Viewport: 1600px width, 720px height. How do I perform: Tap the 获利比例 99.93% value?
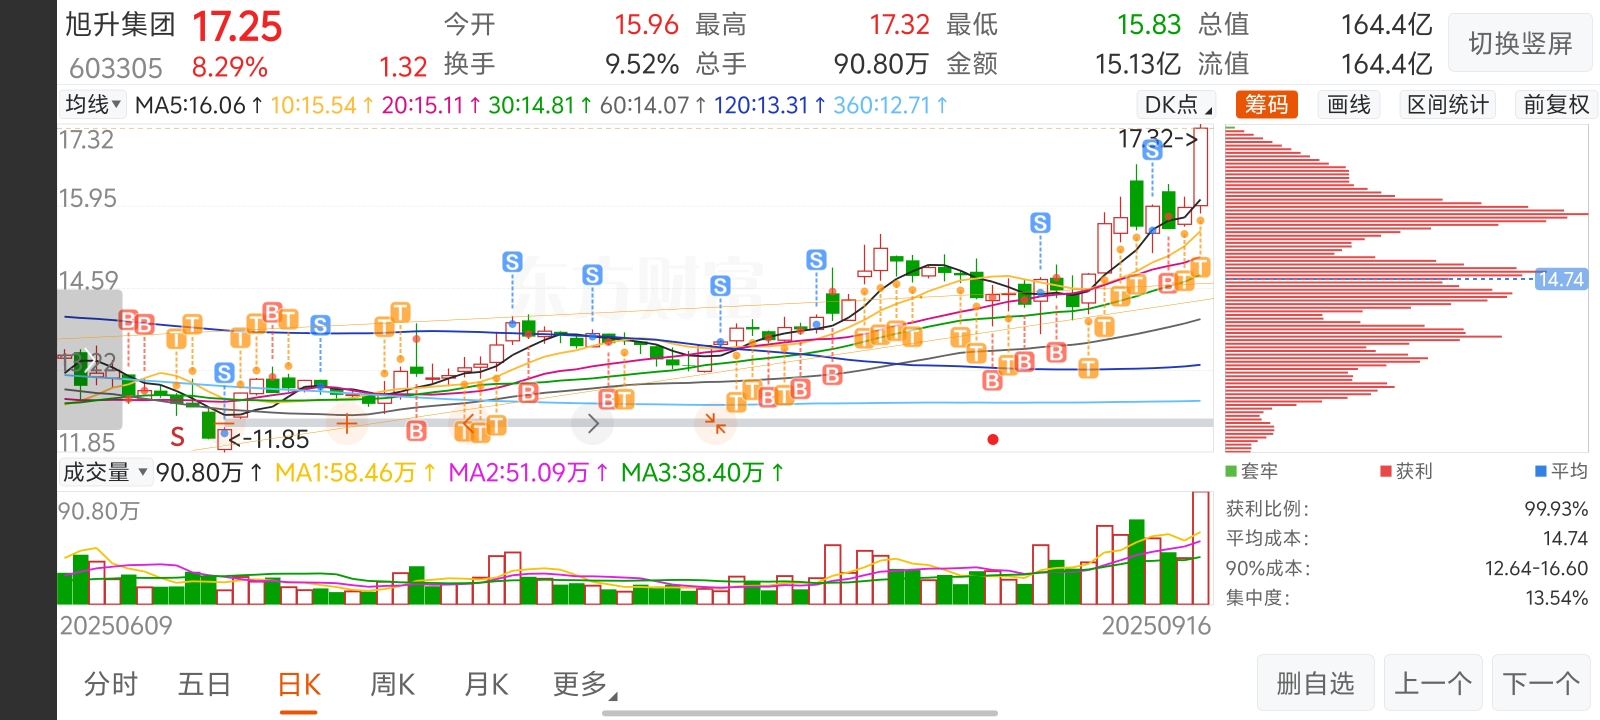[1556, 509]
